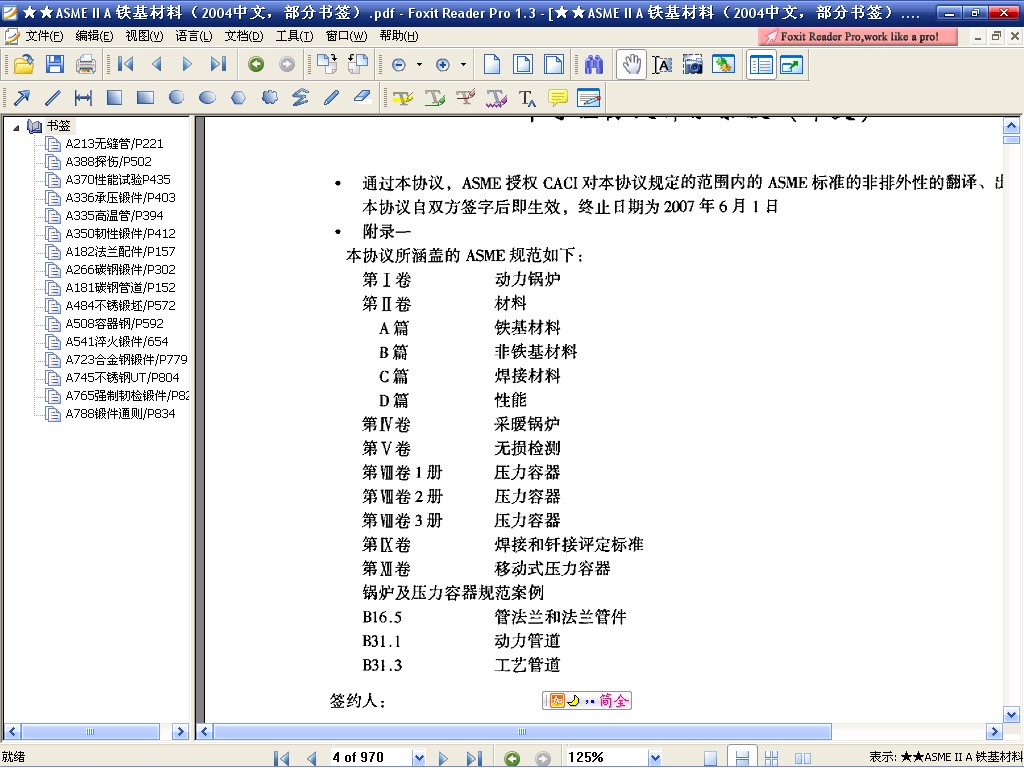Activate the snapshot camera tool
This screenshot has height=768, width=1024.
pos(693,64)
